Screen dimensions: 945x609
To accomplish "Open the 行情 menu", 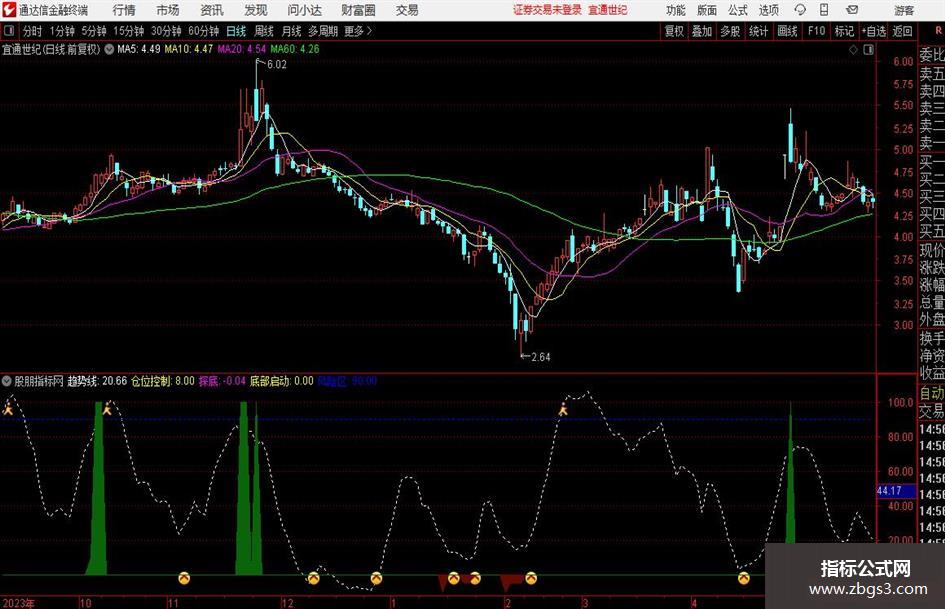I will (124, 10).
